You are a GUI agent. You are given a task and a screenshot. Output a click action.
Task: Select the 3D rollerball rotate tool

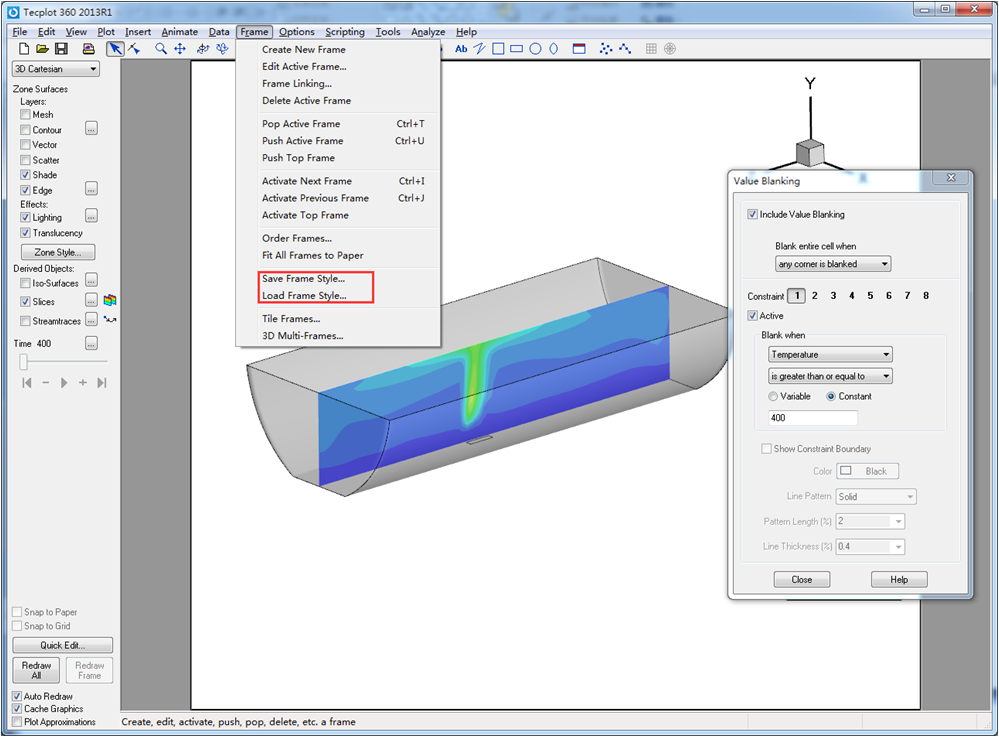click(x=222, y=49)
